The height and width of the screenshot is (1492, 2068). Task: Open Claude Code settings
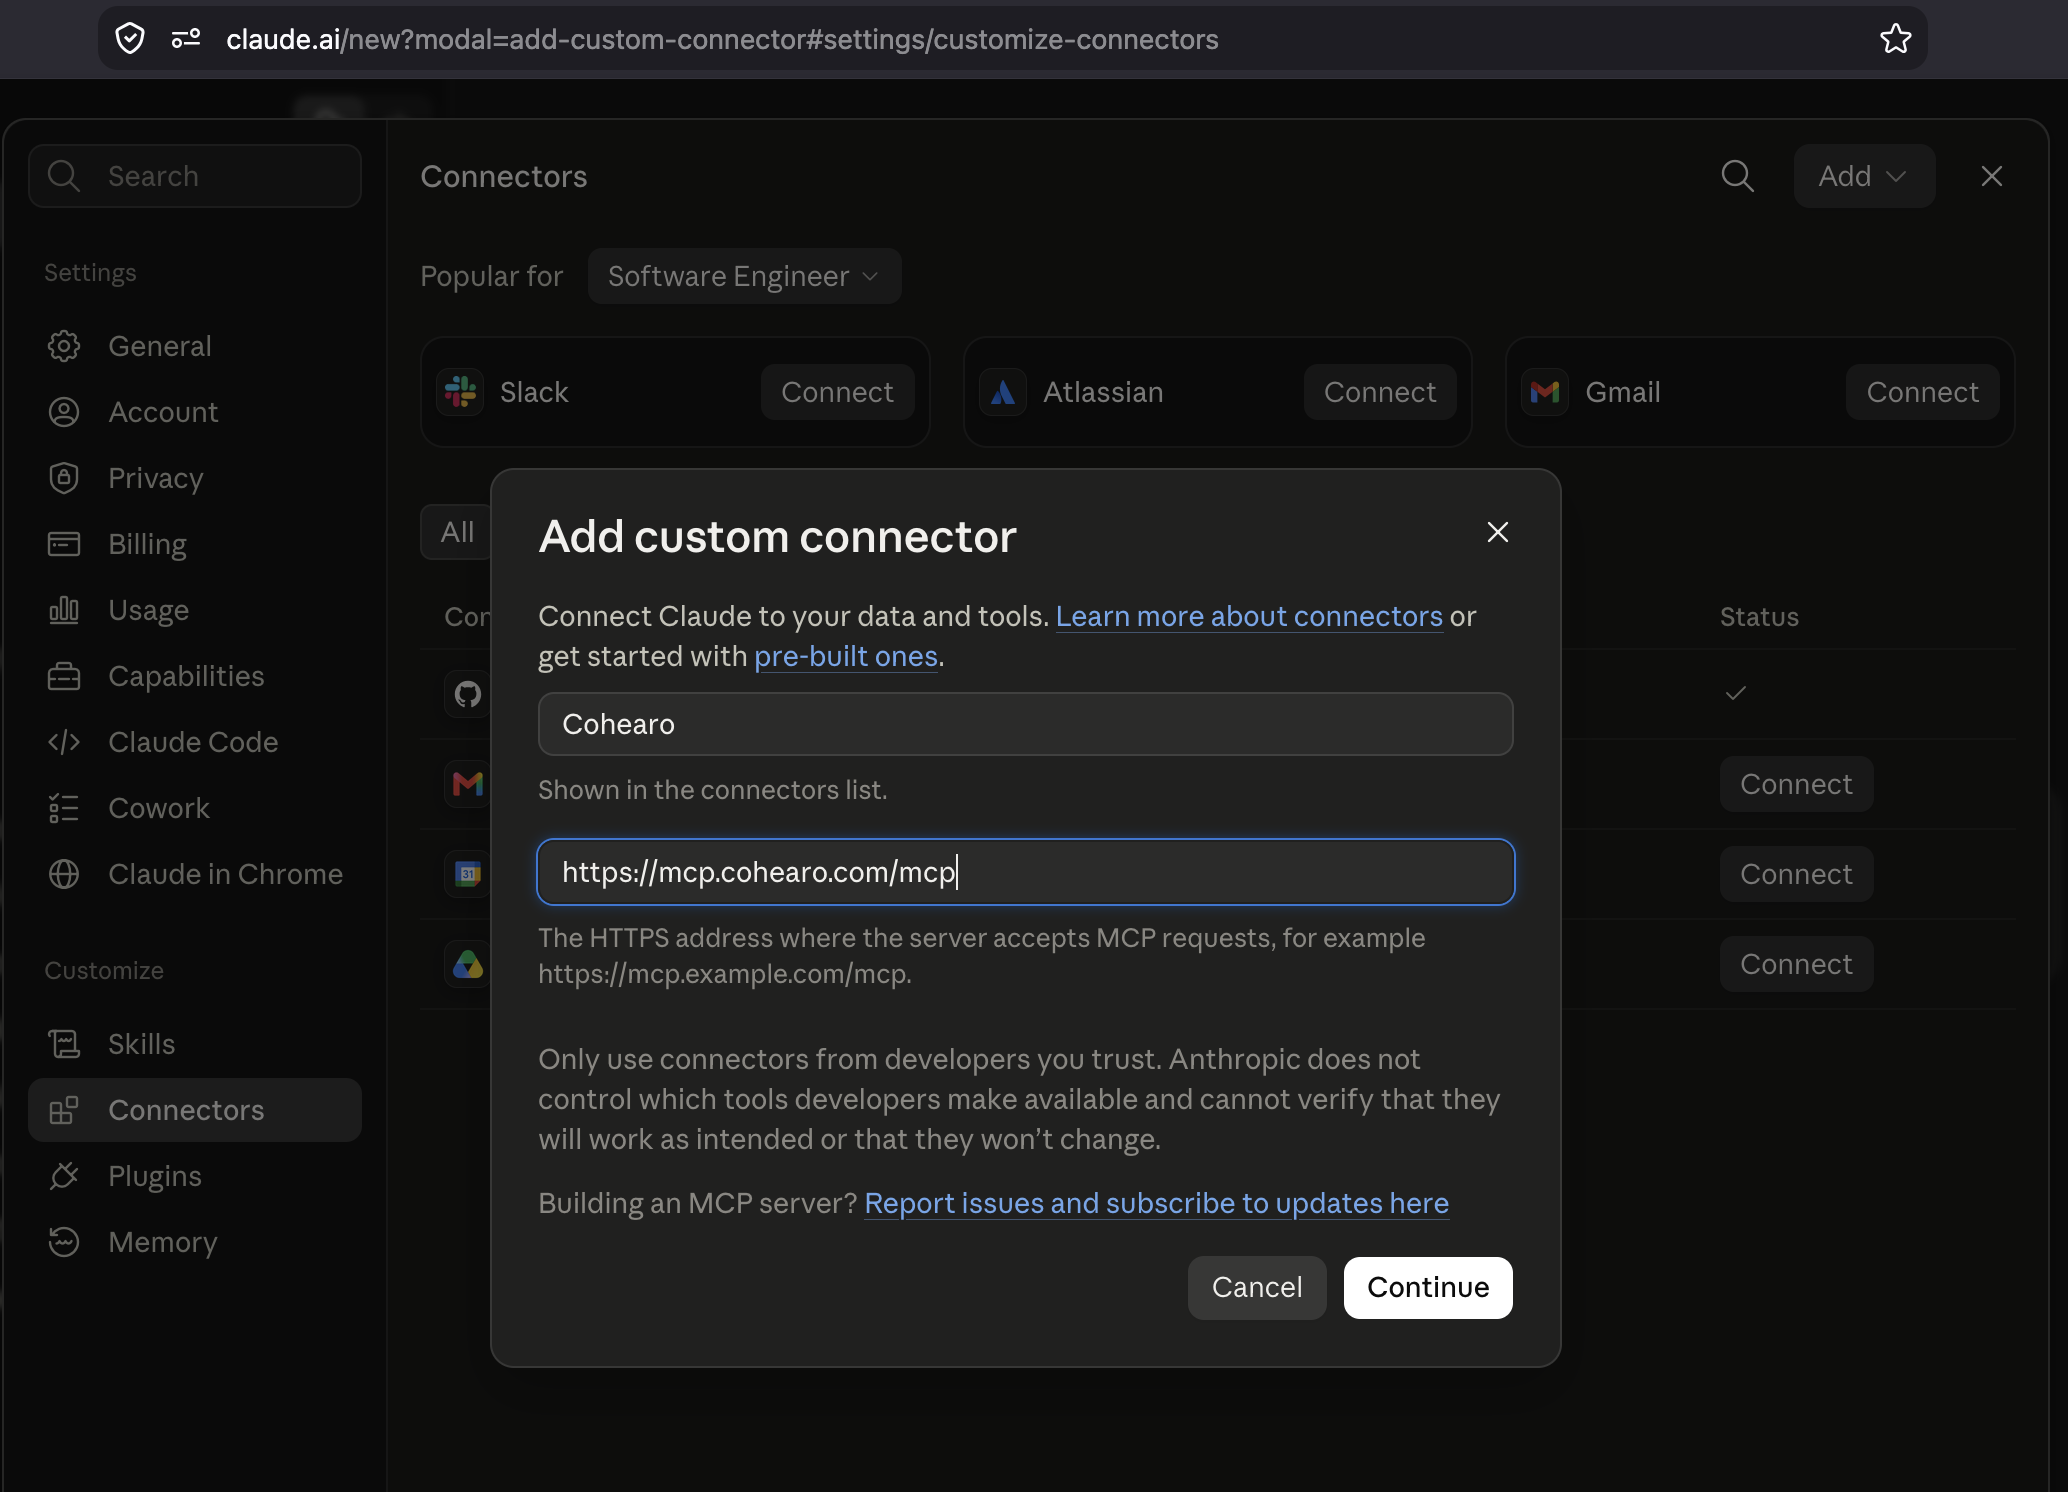[195, 742]
